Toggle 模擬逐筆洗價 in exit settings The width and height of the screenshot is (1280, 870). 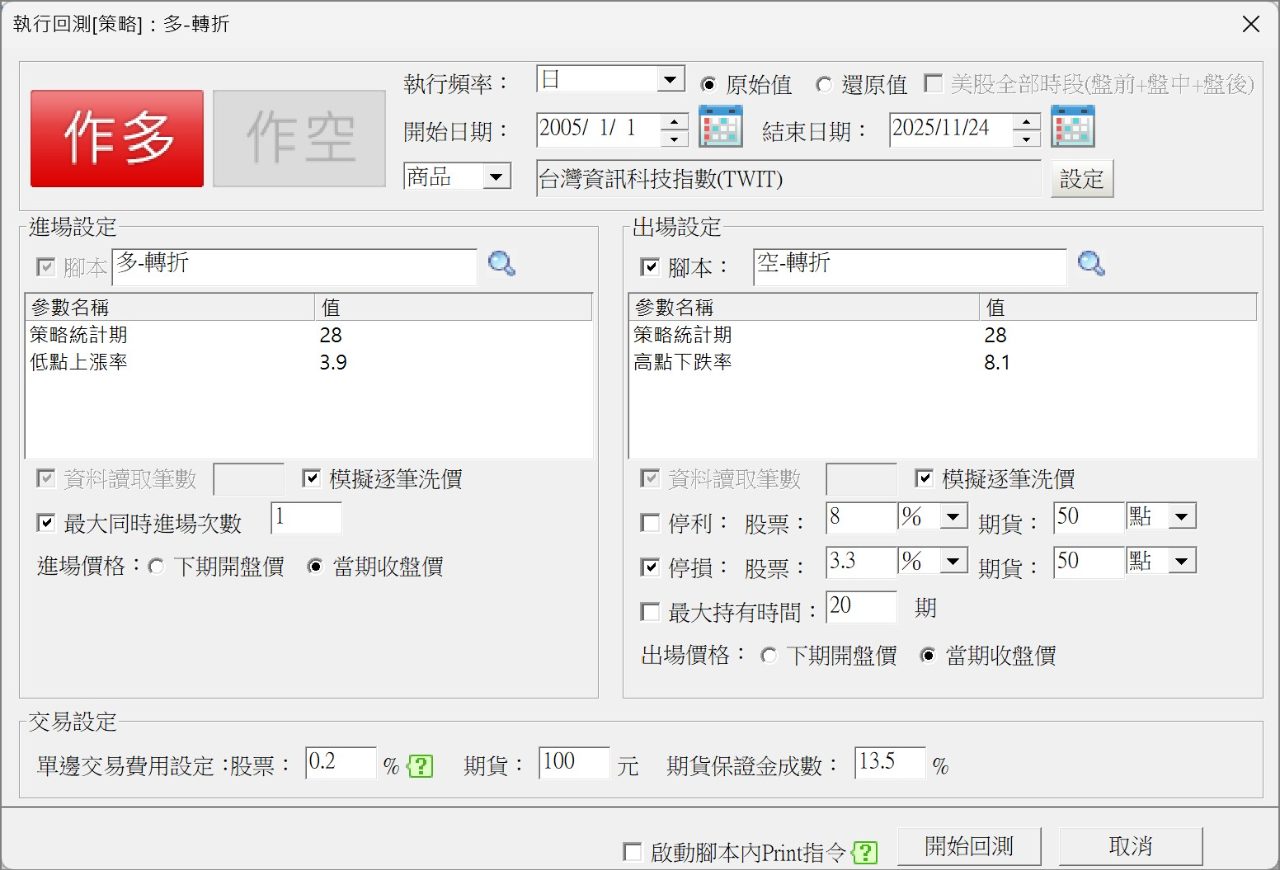[x=923, y=479]
